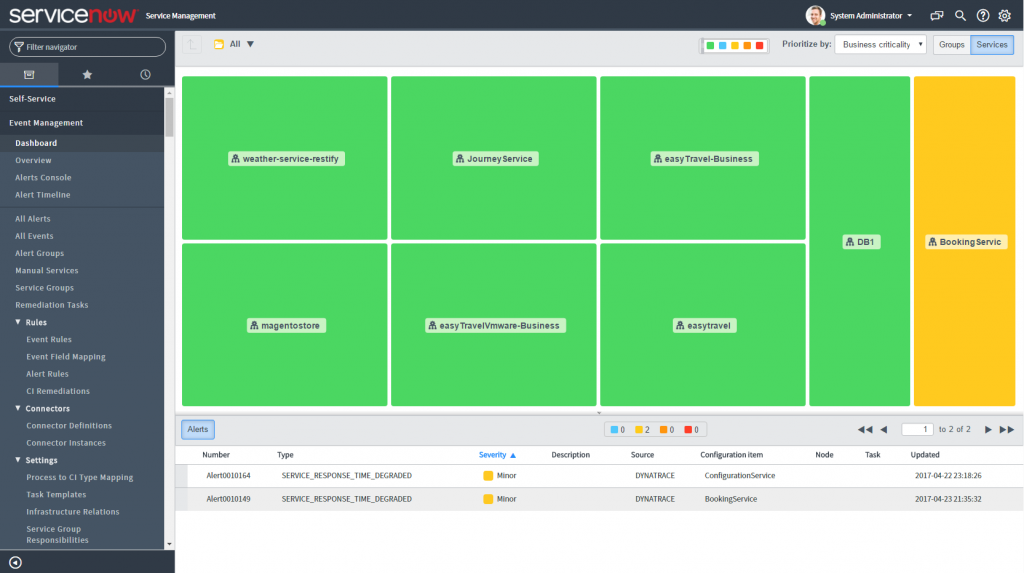Toggle the Groups view button
The height and width of the screenshot is (573, 1024).
tap(951, 45)
